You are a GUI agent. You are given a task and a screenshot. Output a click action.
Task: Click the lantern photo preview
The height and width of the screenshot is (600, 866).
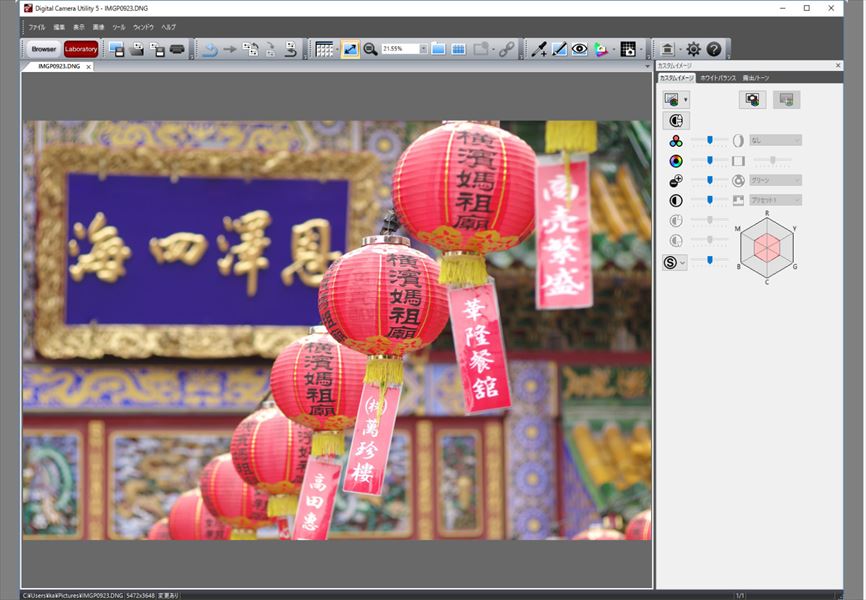pos(337,330)
